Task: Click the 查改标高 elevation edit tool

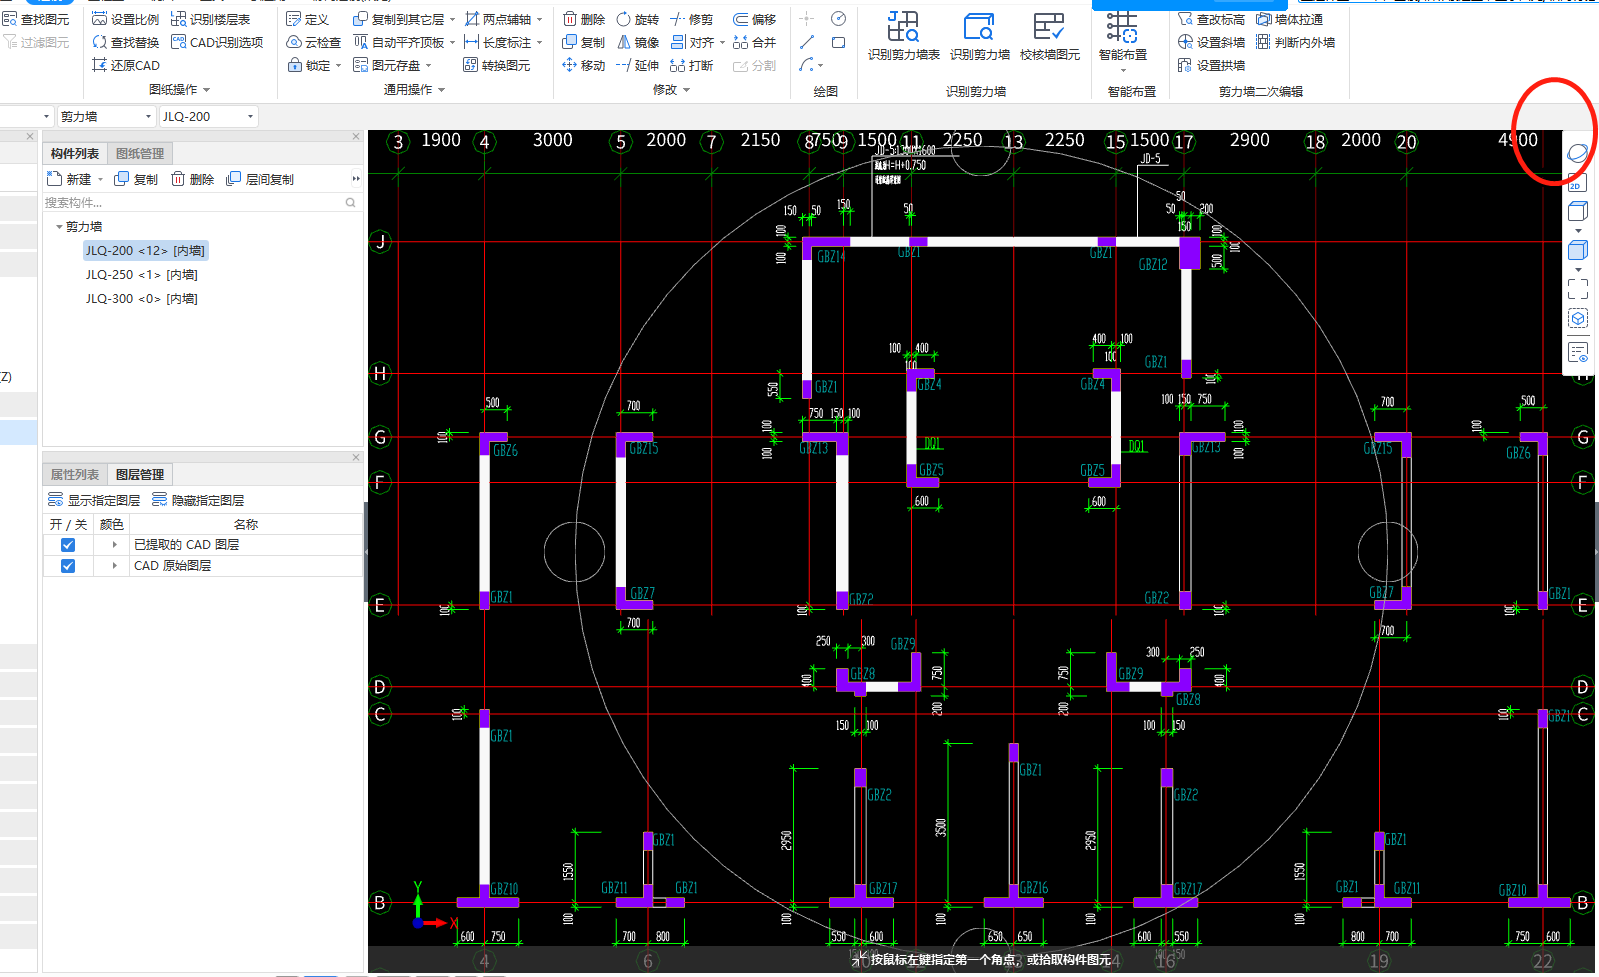Action: coord(1211,19)
